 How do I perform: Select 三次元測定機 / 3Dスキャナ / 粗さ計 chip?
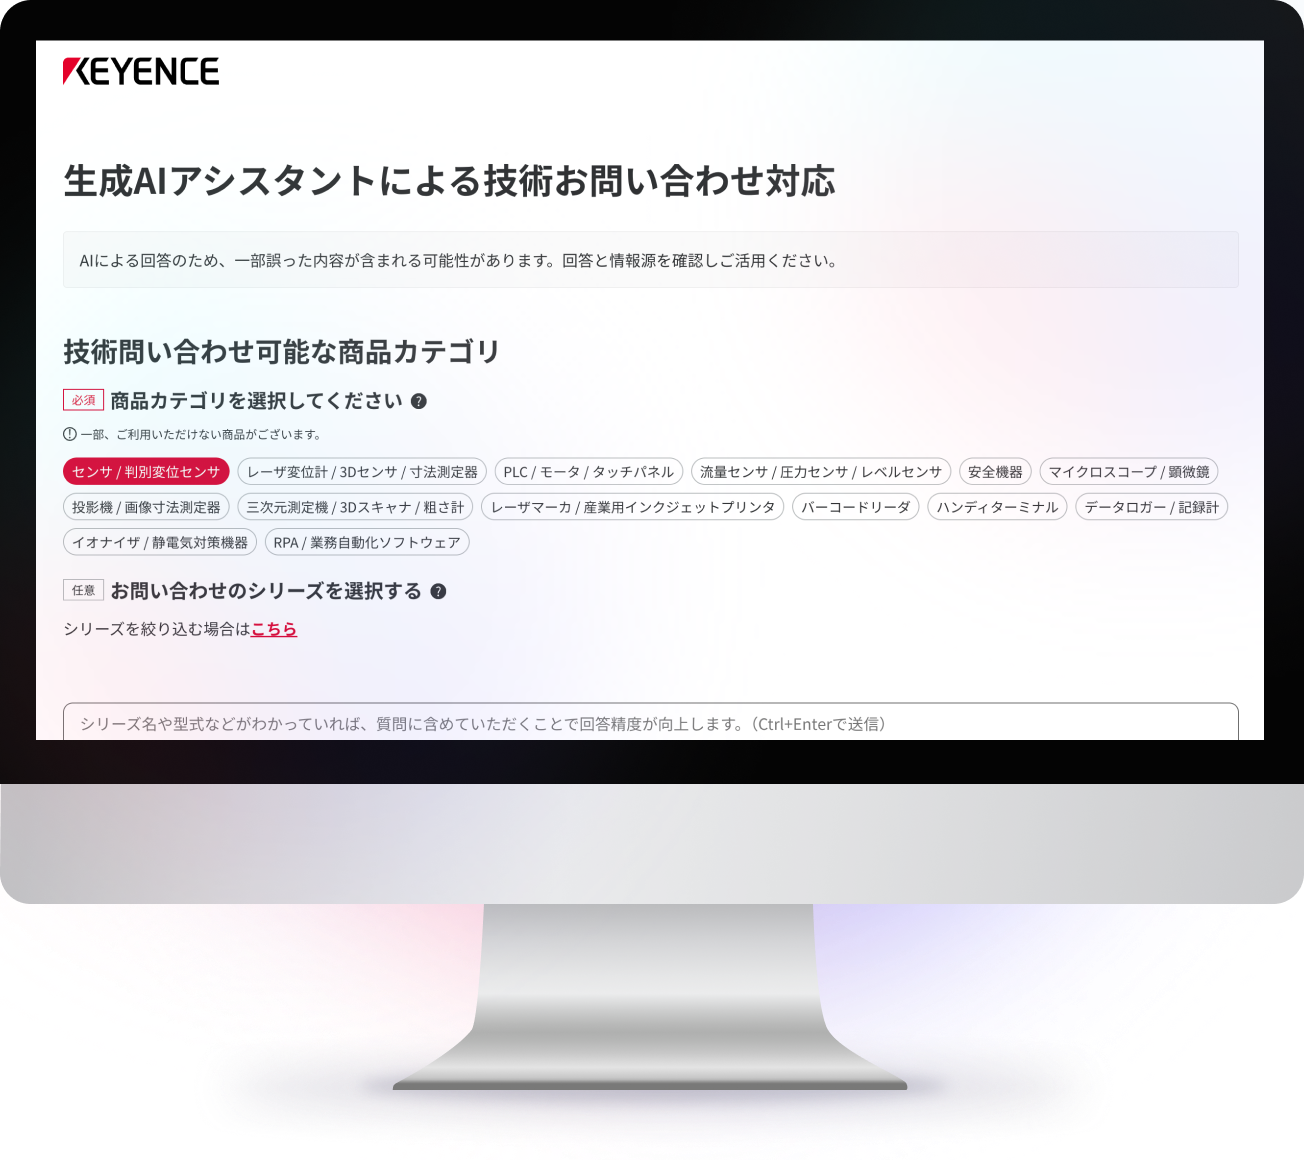point(355,507)
